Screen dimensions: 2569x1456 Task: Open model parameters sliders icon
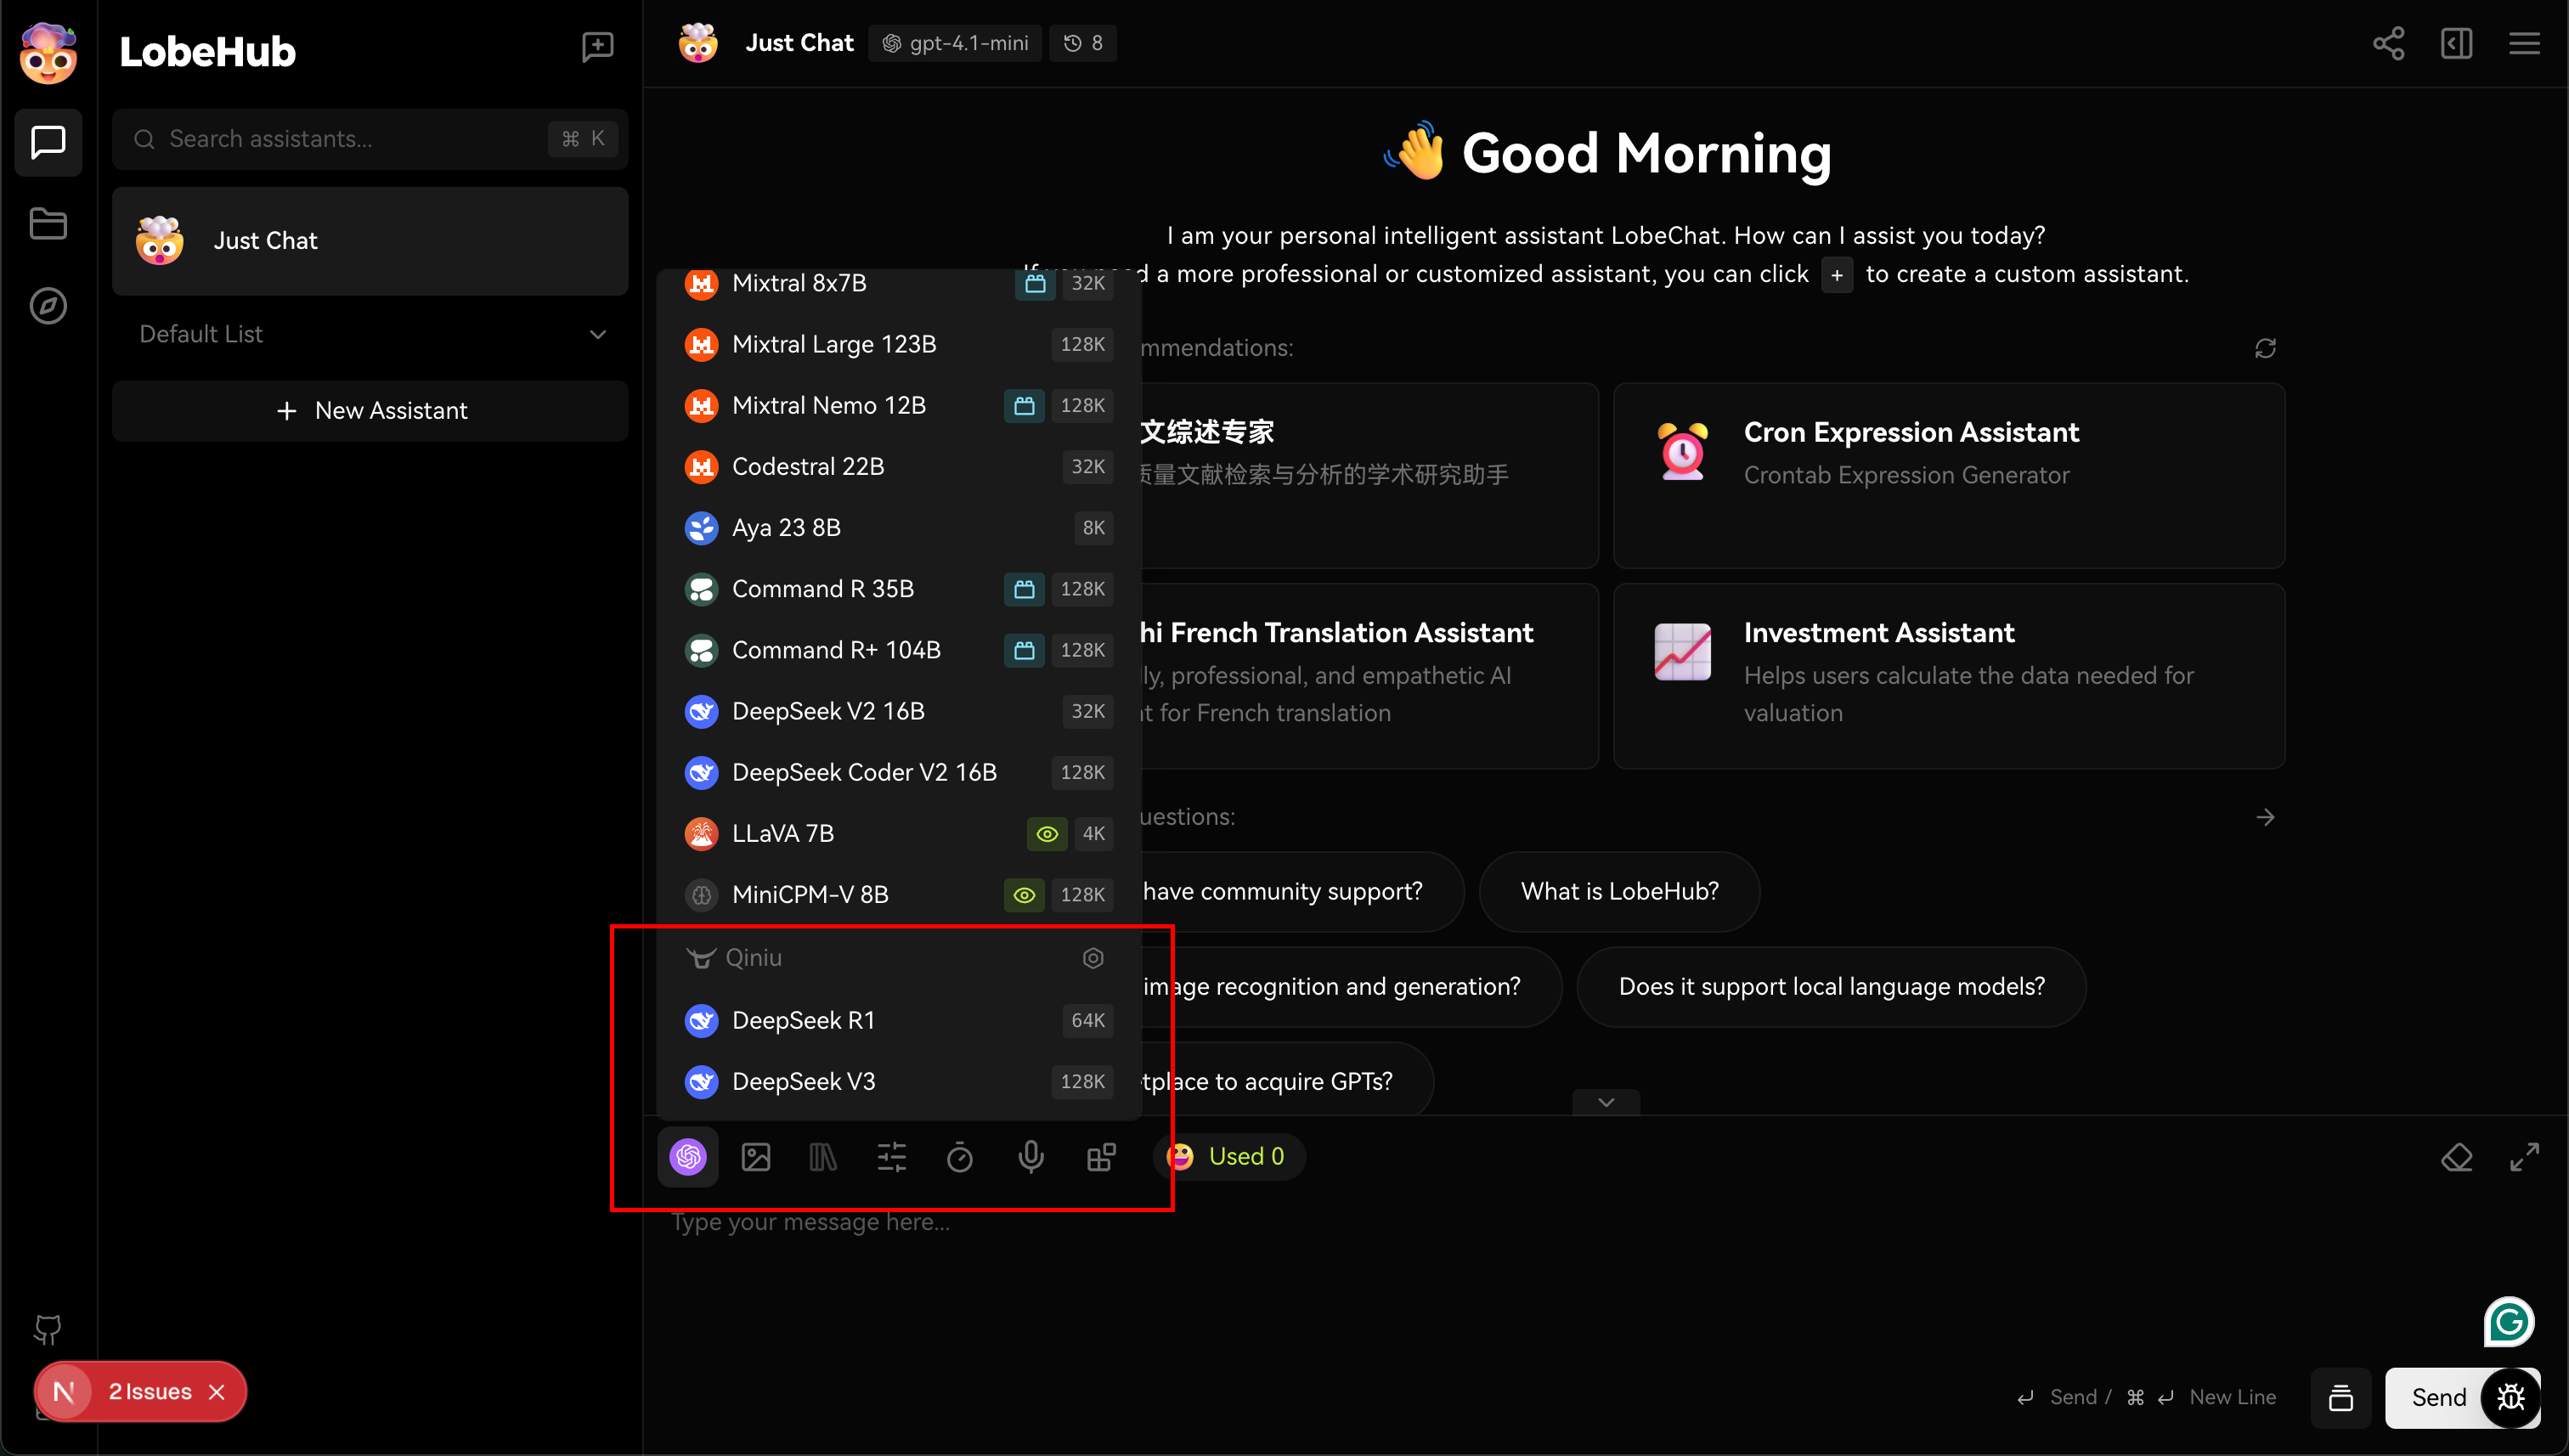pos(892,1157)
